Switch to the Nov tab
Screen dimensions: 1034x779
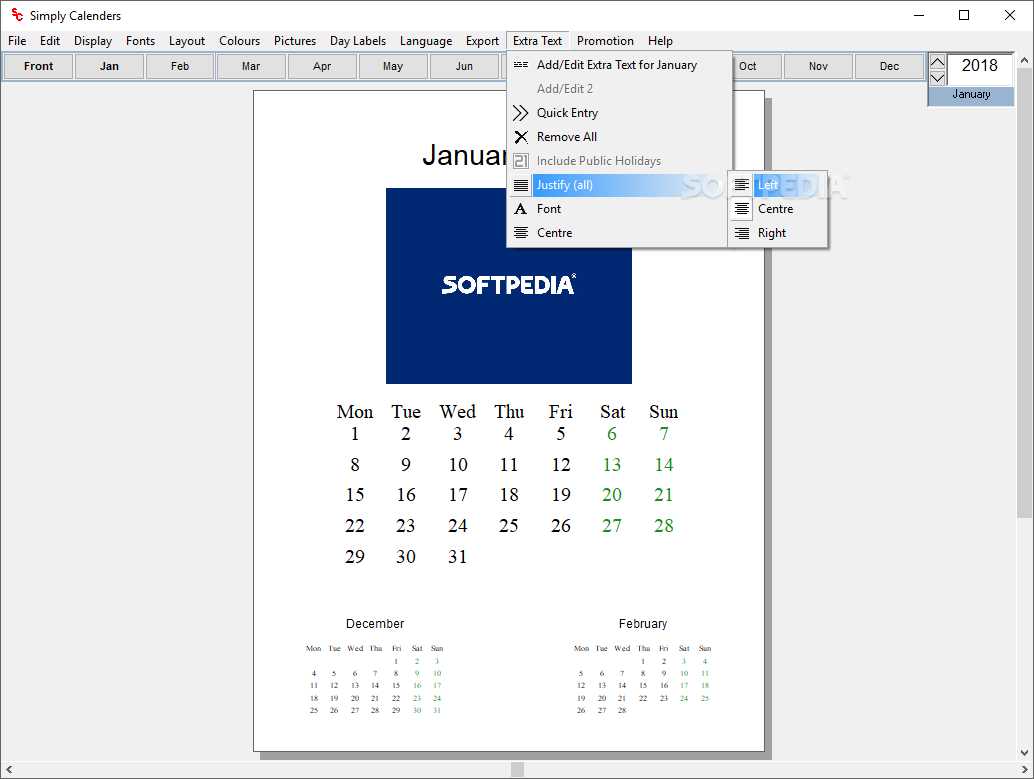coord(818,66)
